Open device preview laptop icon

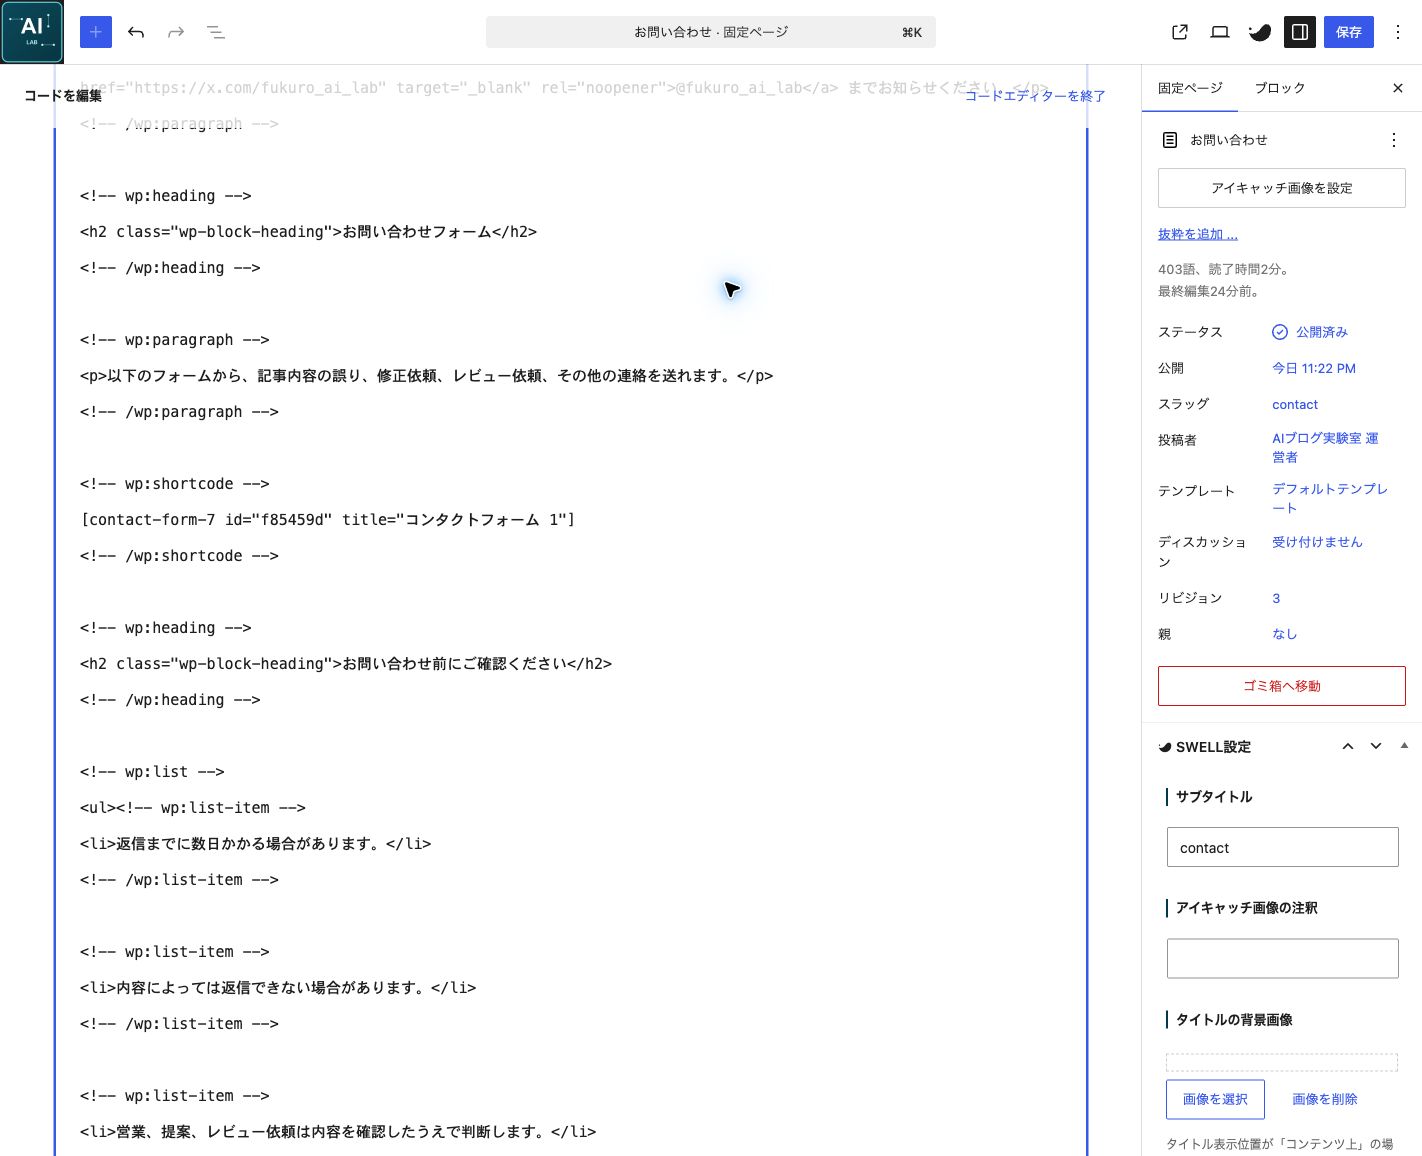point(1220,32)
